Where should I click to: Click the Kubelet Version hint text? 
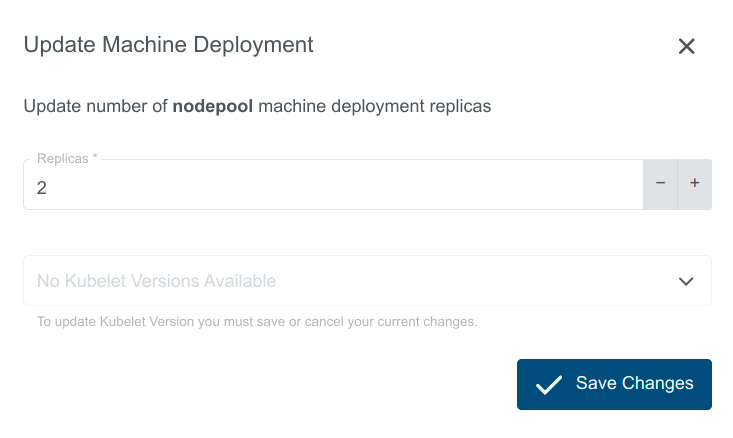coord(257,322)
